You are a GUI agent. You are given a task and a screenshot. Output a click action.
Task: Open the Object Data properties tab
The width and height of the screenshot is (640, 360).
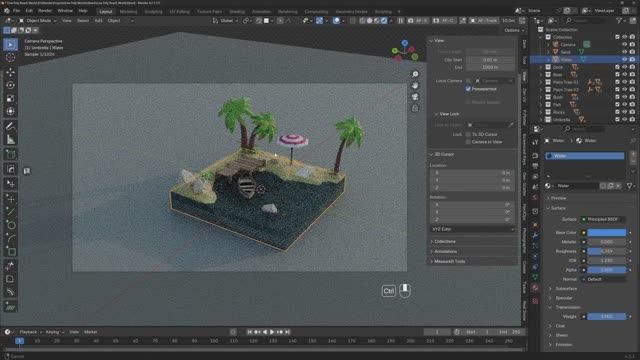tap(535, 277)
